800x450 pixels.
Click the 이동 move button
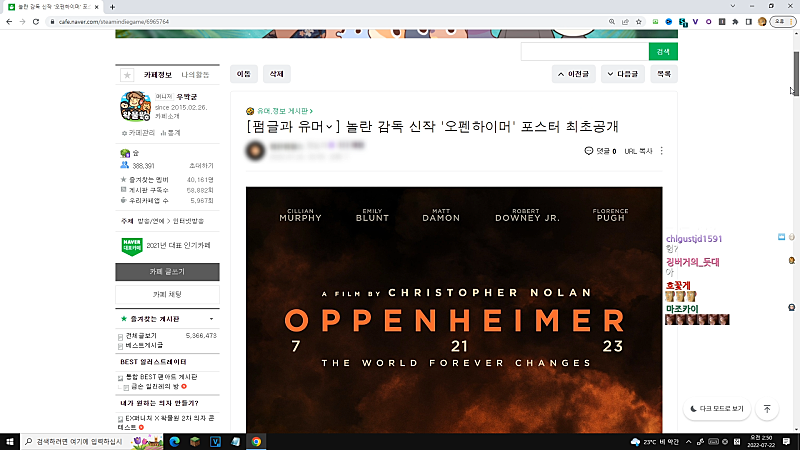(244, 74)
